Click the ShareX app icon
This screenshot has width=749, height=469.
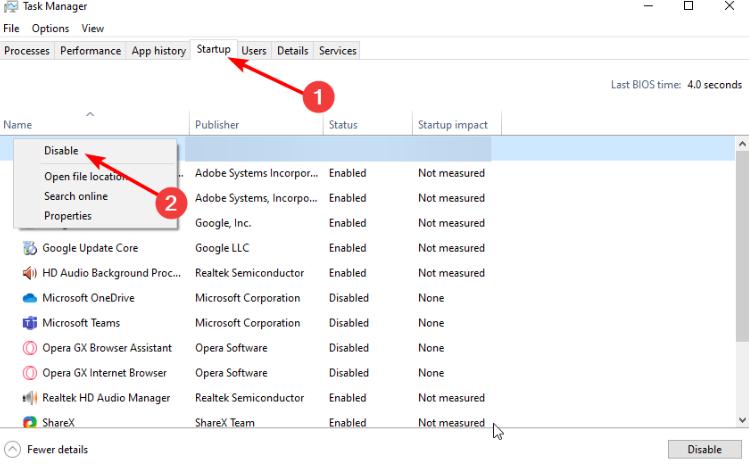coord(29,423)
